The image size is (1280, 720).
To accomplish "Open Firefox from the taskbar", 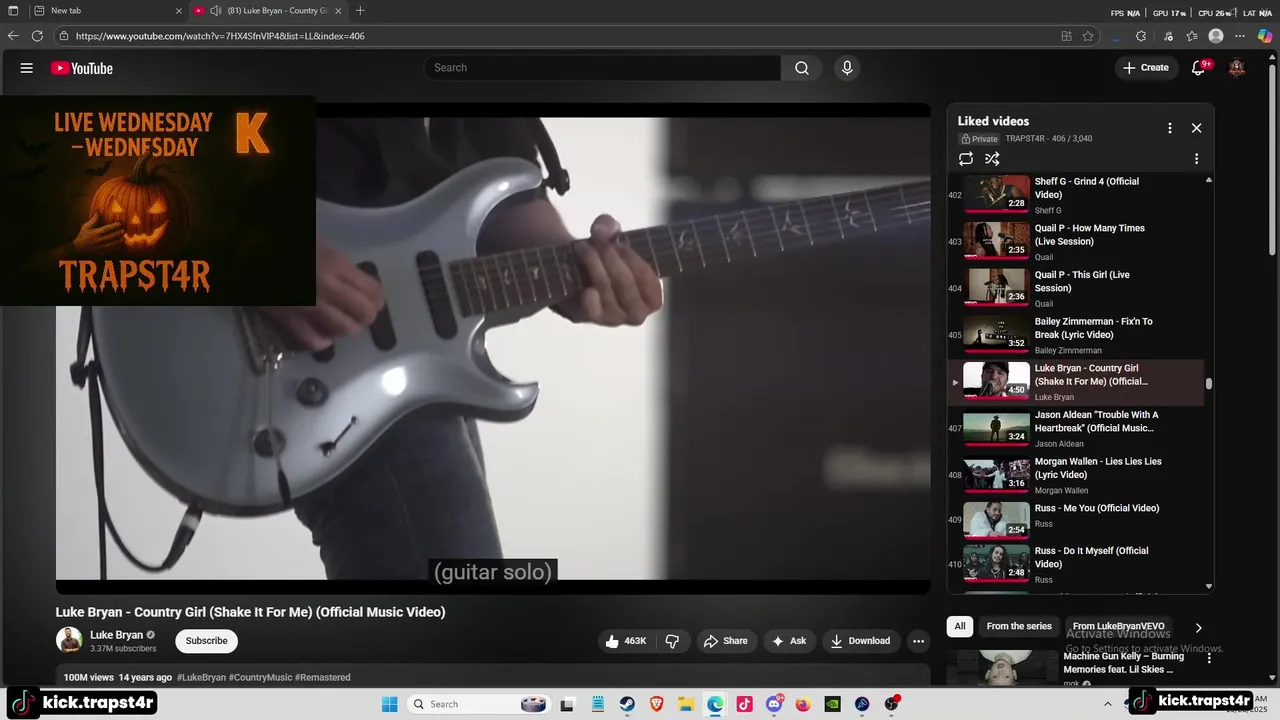I will [x=803, y=704].
